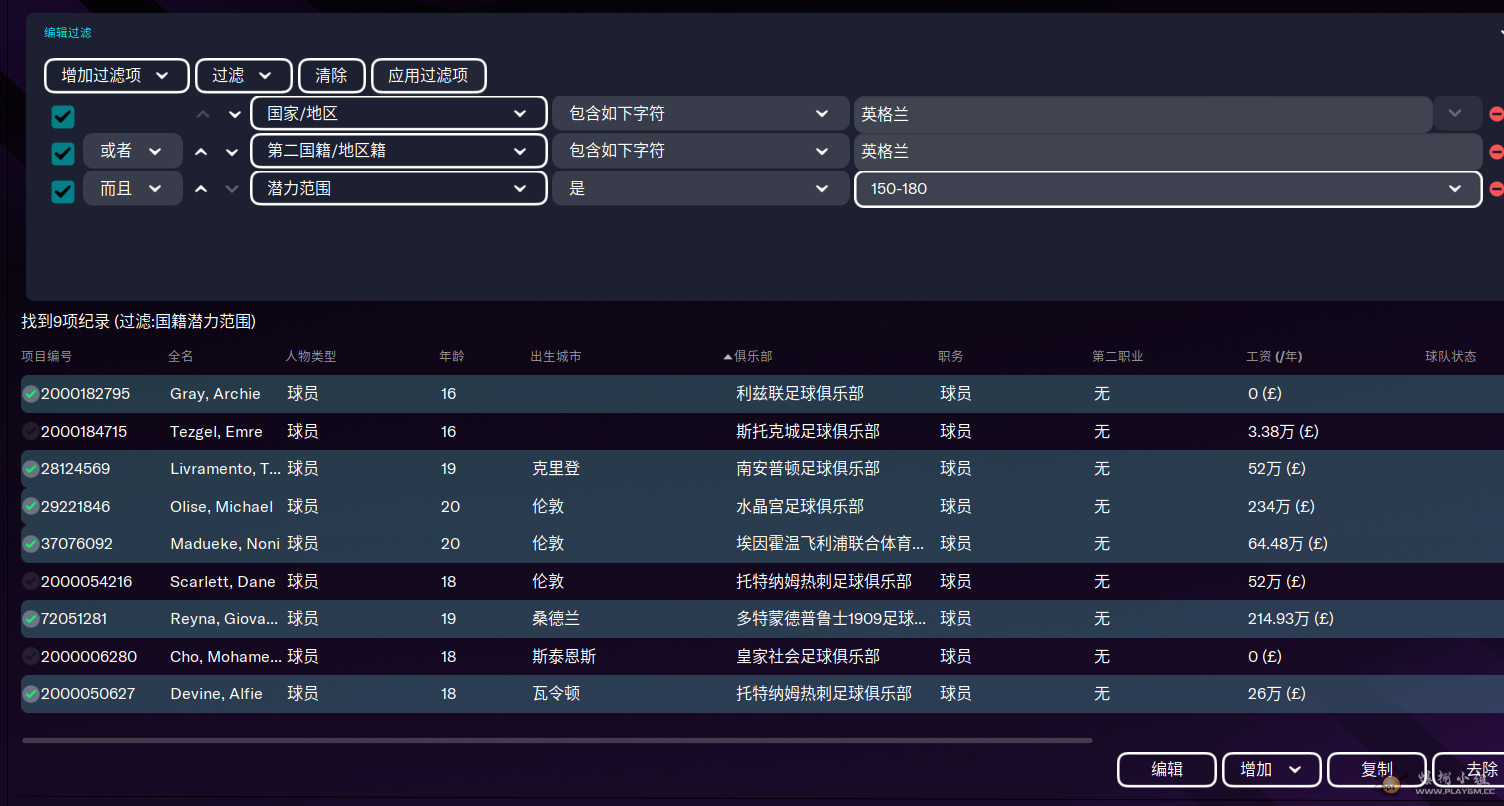Move the 潜力范围 filter row up
Image resolution: width=1504 pixels, height=806 pixels.
201,189
